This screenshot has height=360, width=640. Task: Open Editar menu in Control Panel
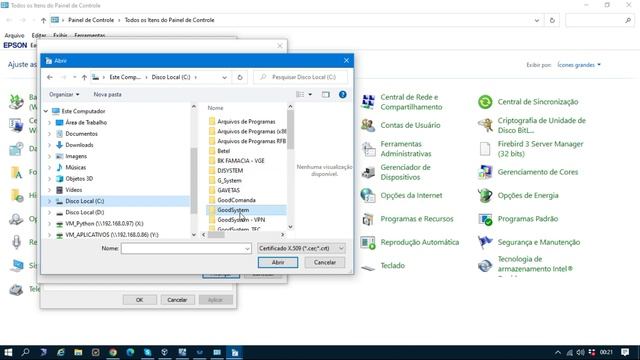pos(39,36)
